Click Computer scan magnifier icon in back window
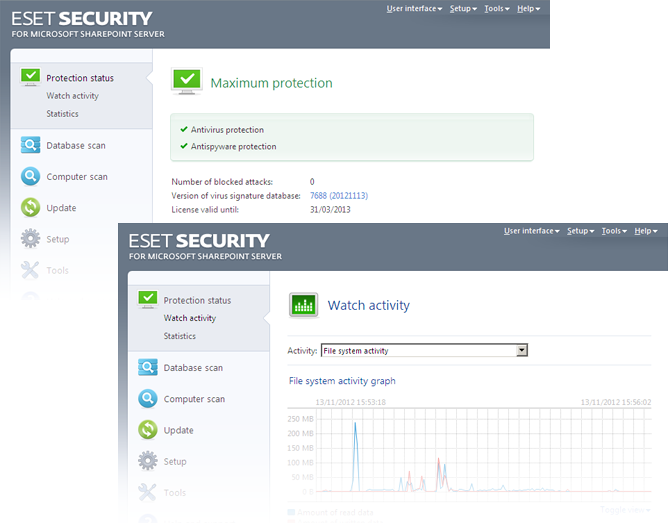 (x=30, y=176)
